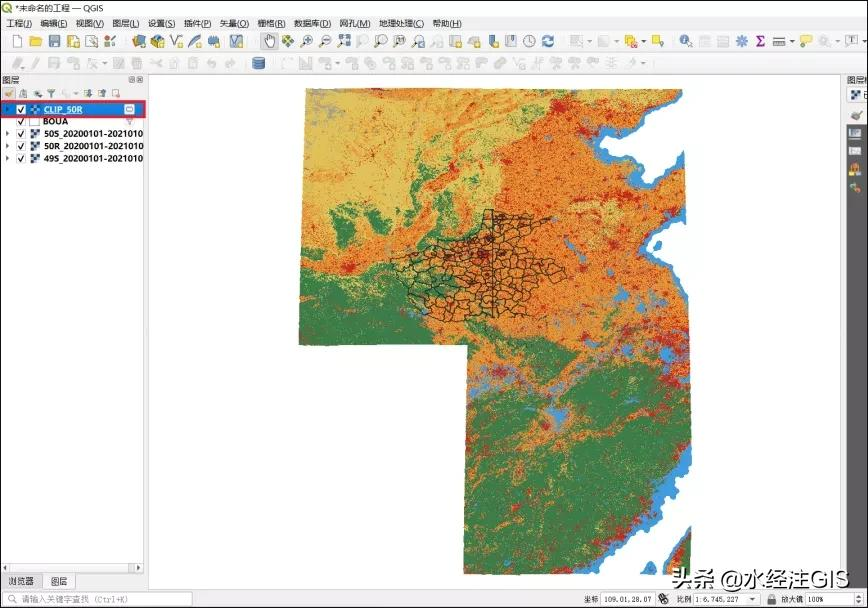Click the Zoom In magnifier tool
Screen dimensions: 868x608
(x=307, y=41)
